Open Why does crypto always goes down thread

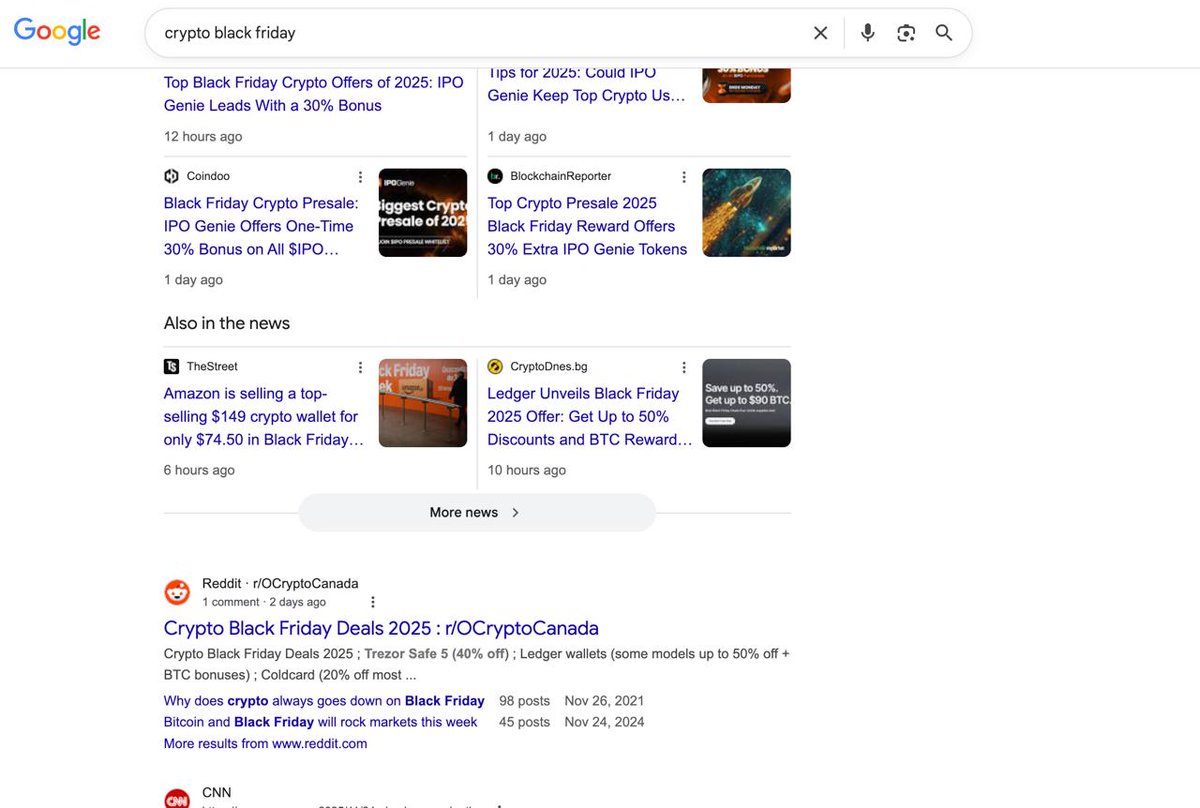(324, 701)
